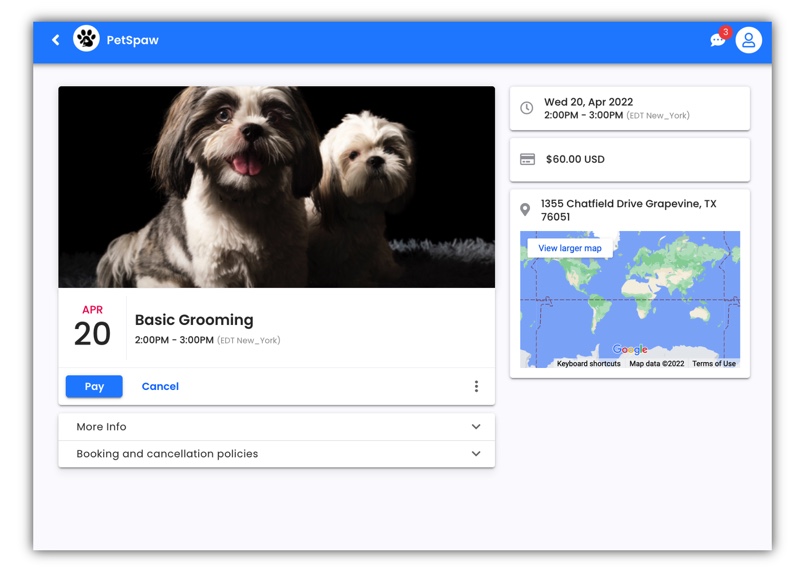Click the PetSpaw brand name
Screen dimensions: 806x577
click(133, 40)
